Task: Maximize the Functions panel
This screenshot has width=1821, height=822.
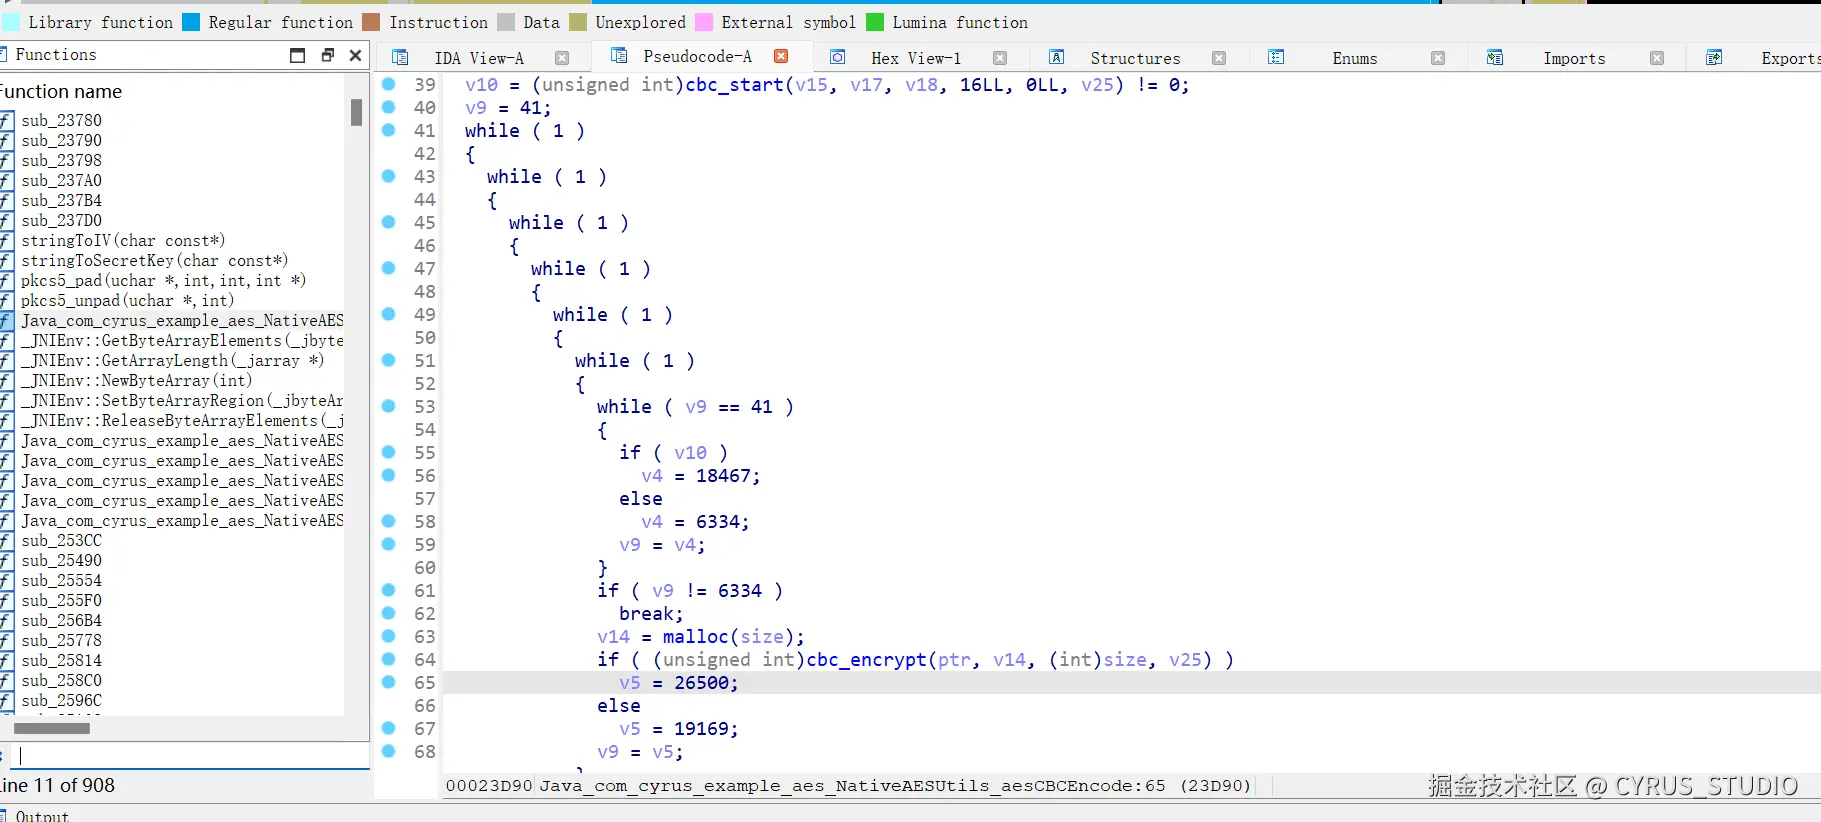Action: coord(297,55)
